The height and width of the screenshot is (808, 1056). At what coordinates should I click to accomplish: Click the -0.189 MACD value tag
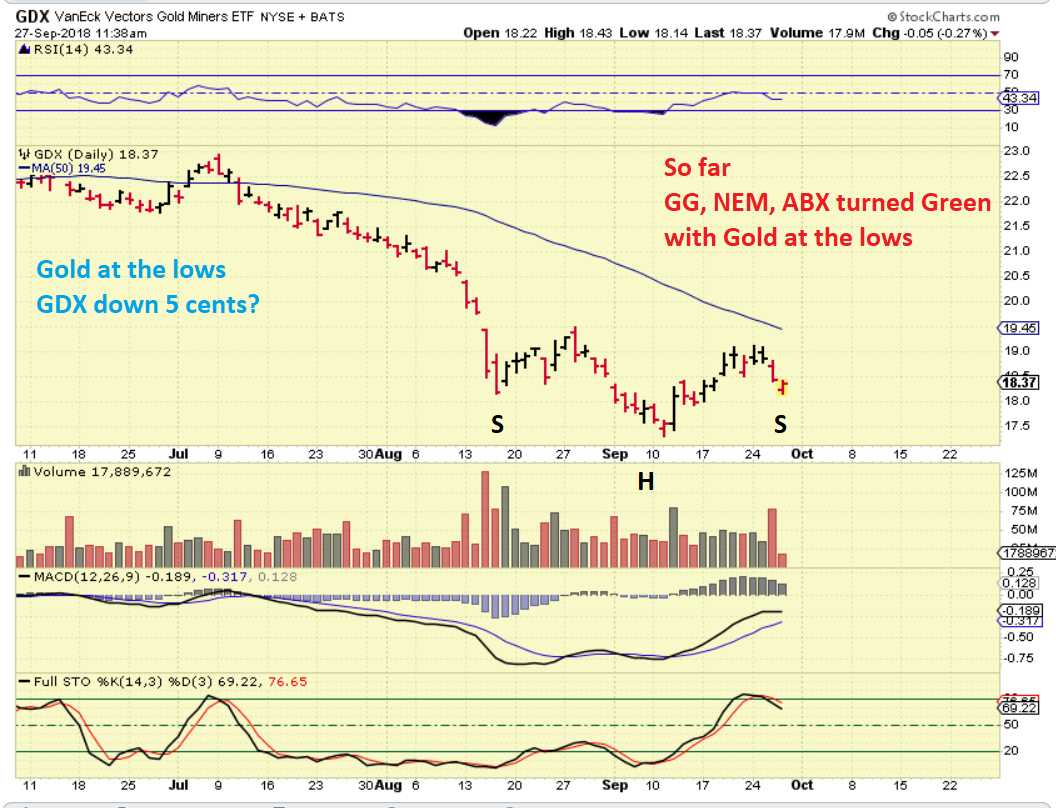(x=1020, y=610)
